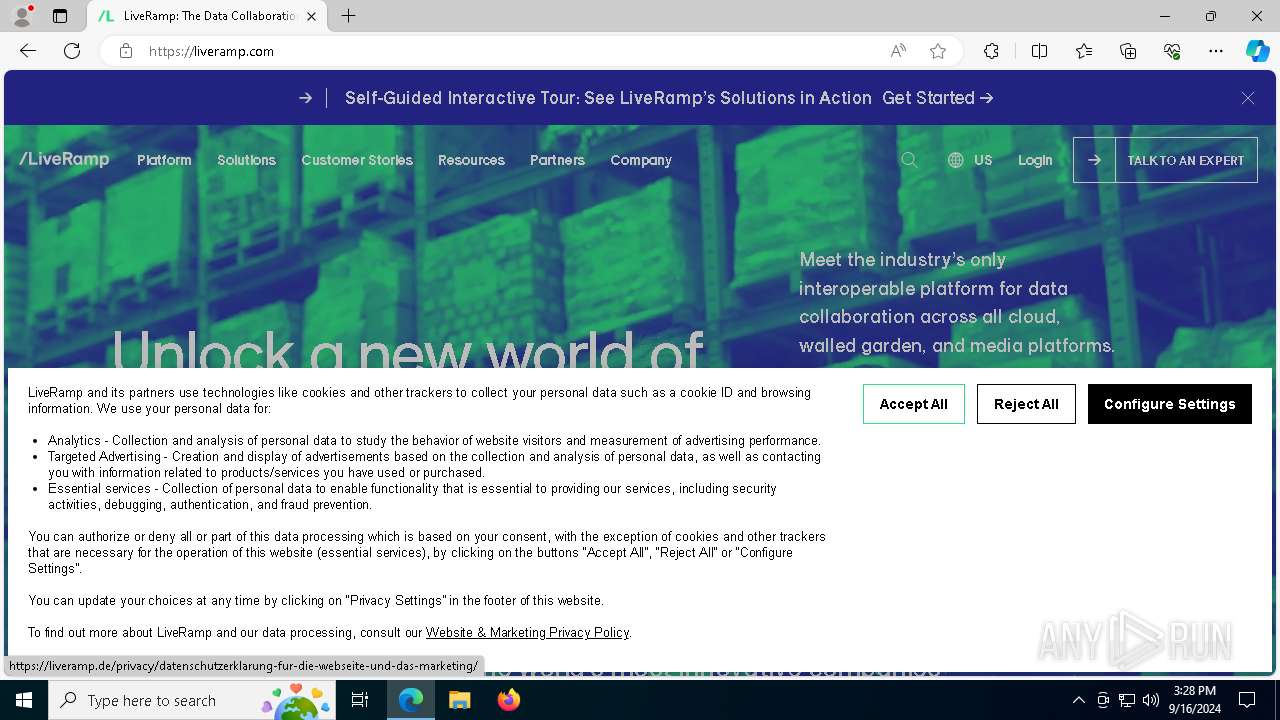Open the taskbar clock and date
This screenshot has height=720, width=1280.
[x=1195, y=700]
